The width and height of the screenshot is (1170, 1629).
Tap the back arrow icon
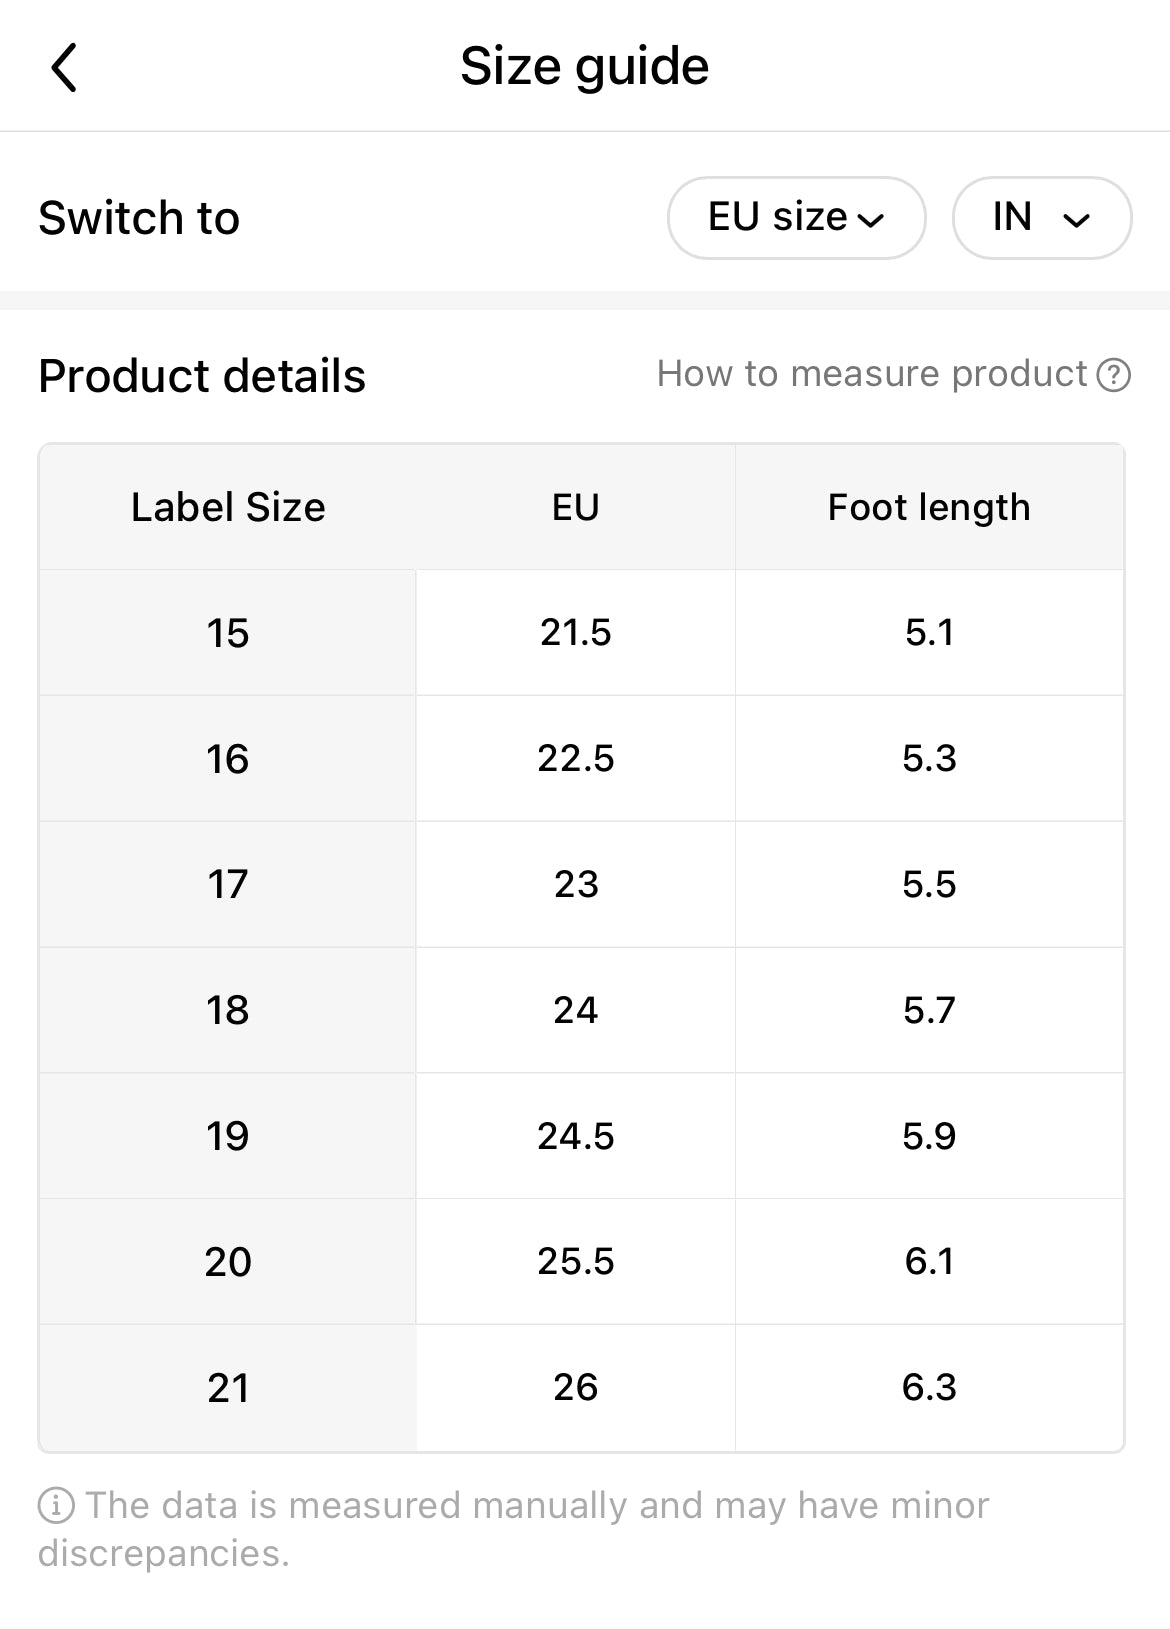point(64,68)
